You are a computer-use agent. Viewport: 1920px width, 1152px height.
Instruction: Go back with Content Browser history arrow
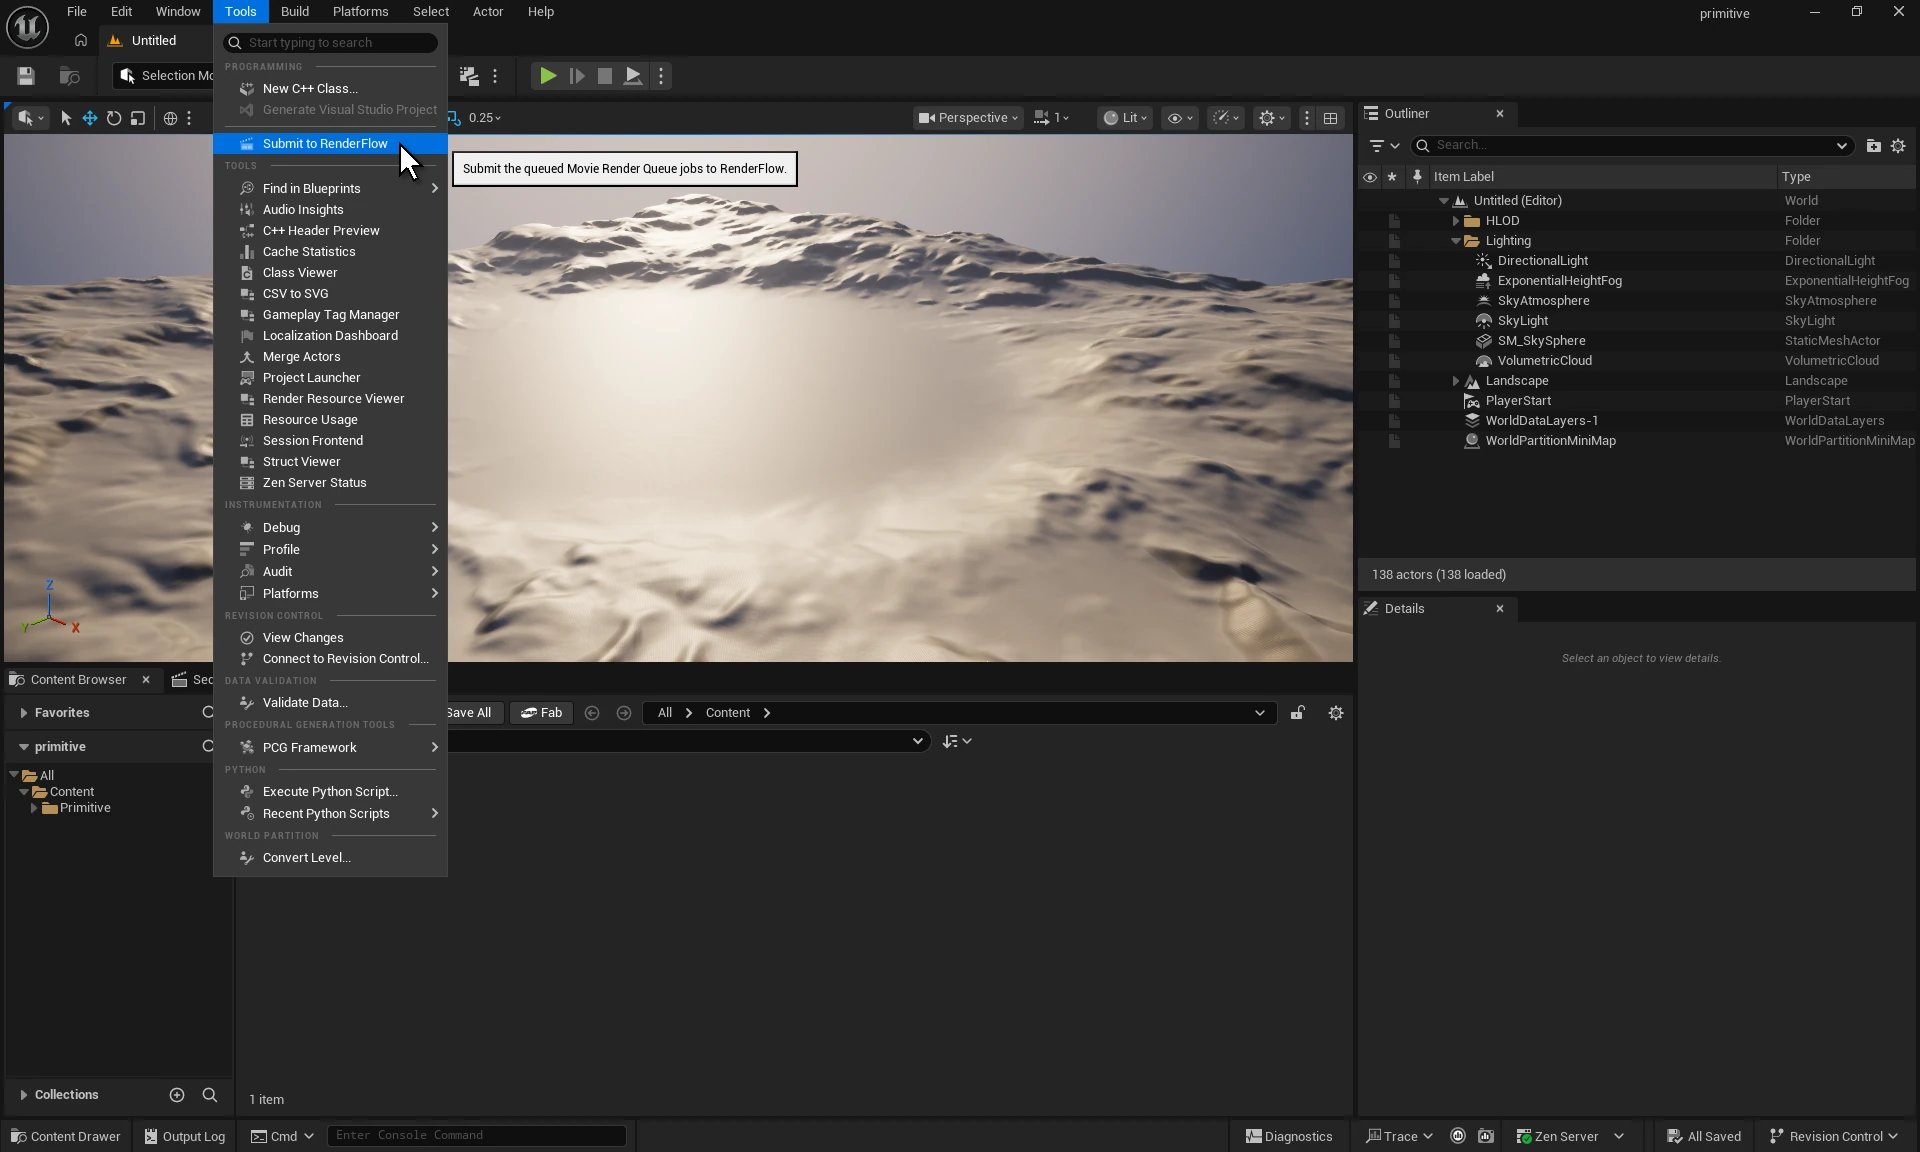tap(592, 713)
